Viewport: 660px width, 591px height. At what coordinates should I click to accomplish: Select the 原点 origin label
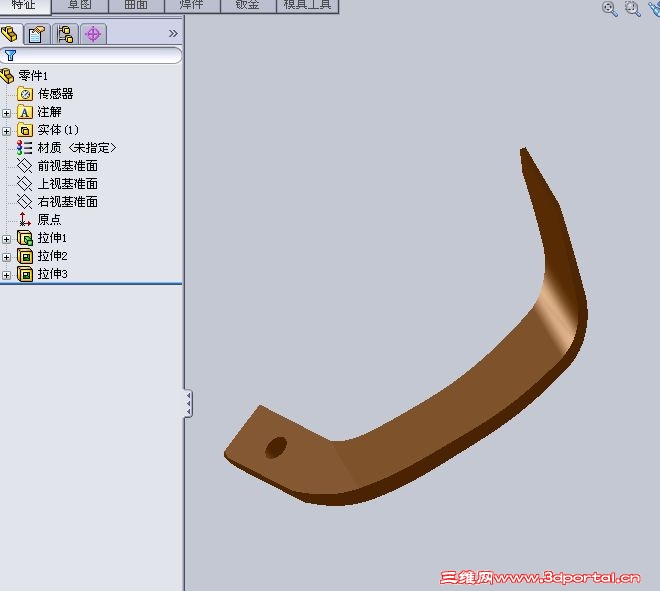click(x=49, y=220)
